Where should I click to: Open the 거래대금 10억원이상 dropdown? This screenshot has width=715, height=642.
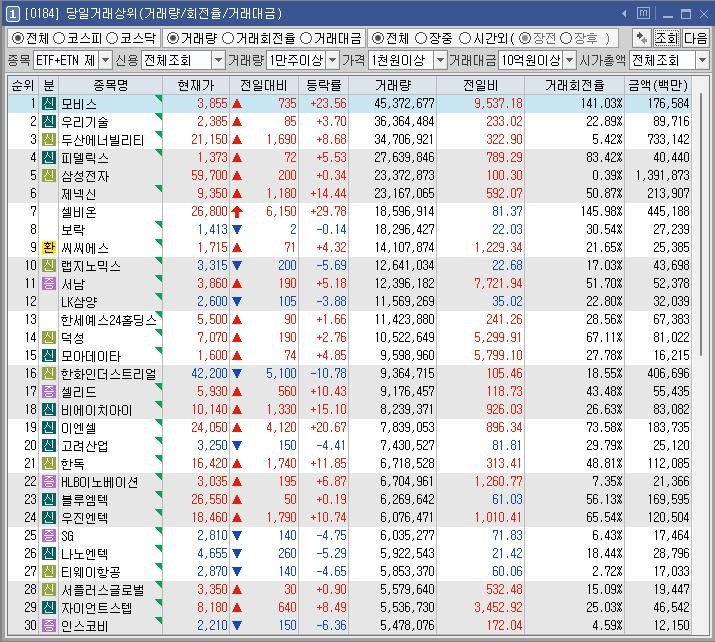click(570, 60)
